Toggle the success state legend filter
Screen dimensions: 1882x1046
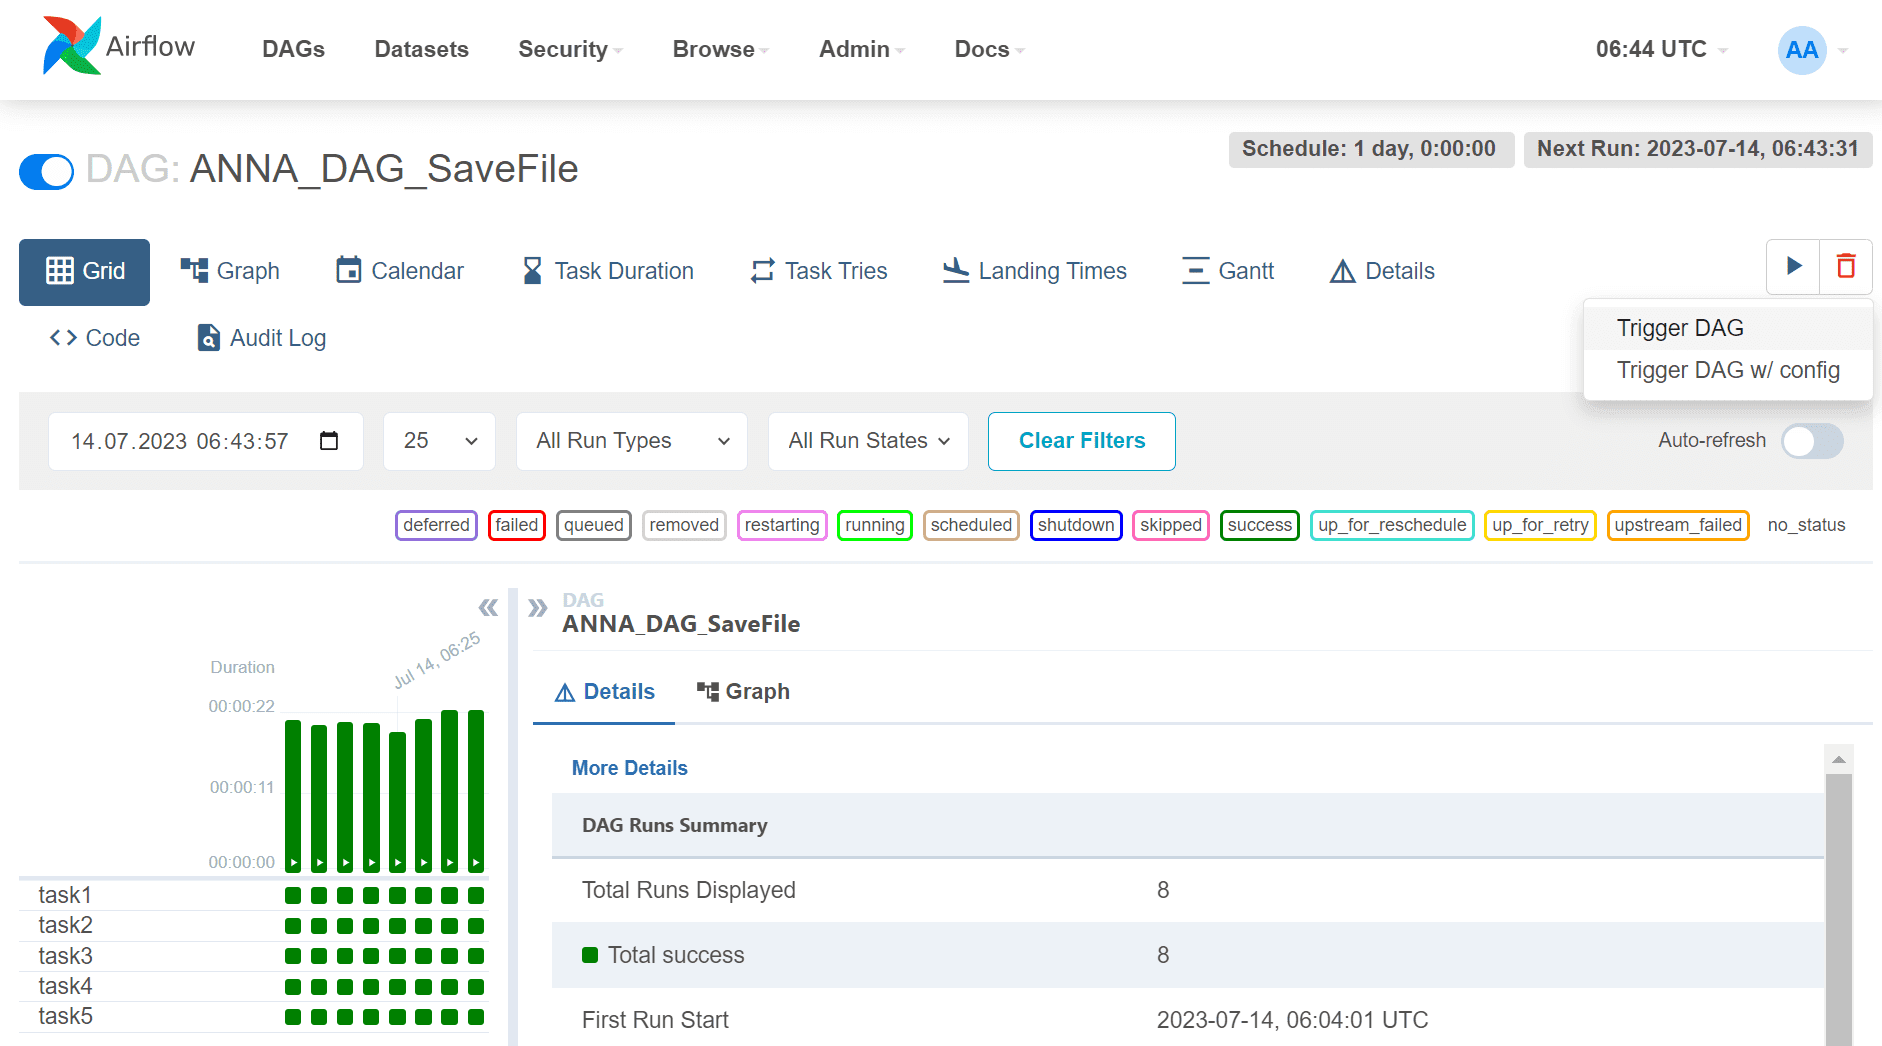coord(1259,525)
